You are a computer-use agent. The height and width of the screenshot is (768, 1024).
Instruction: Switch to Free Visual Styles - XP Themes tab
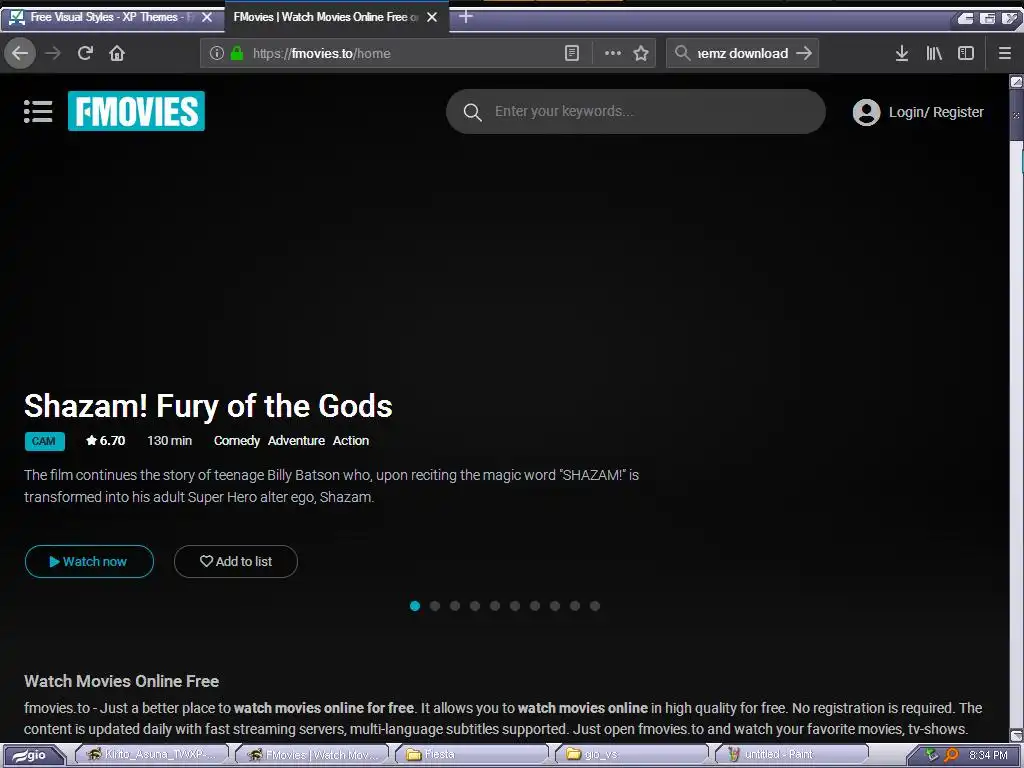(x=112, y=17)
